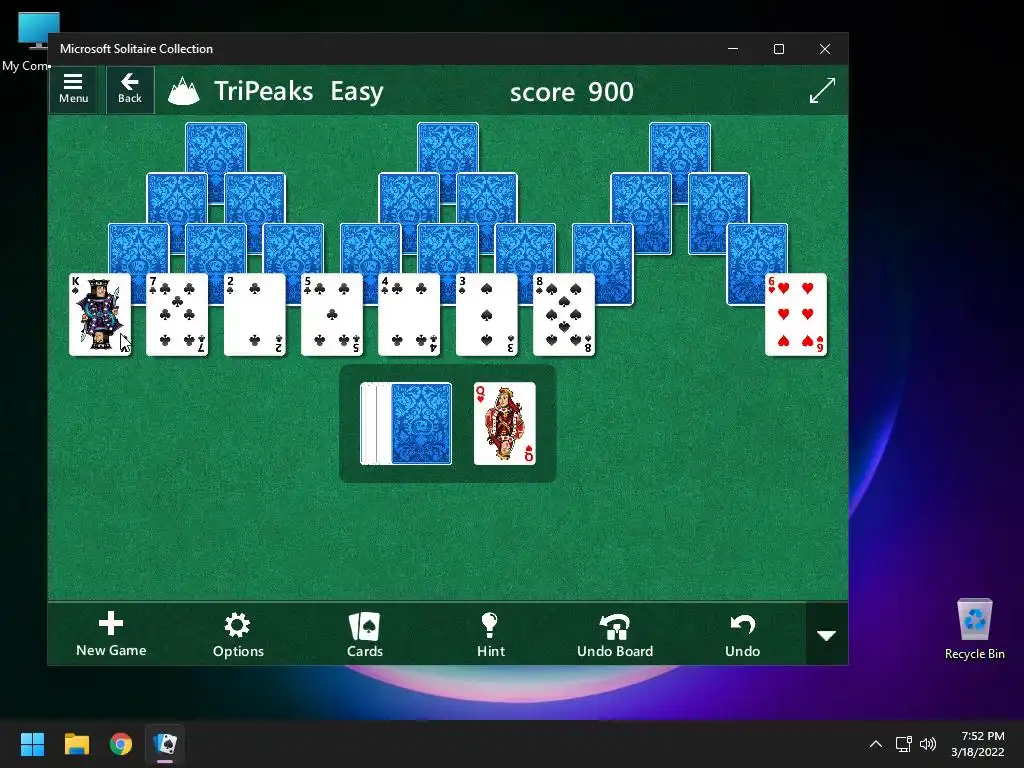Minimize the Solitaire Collection window
The height and width of the screenshot is (768, 1024).
(x=733, y=49)
